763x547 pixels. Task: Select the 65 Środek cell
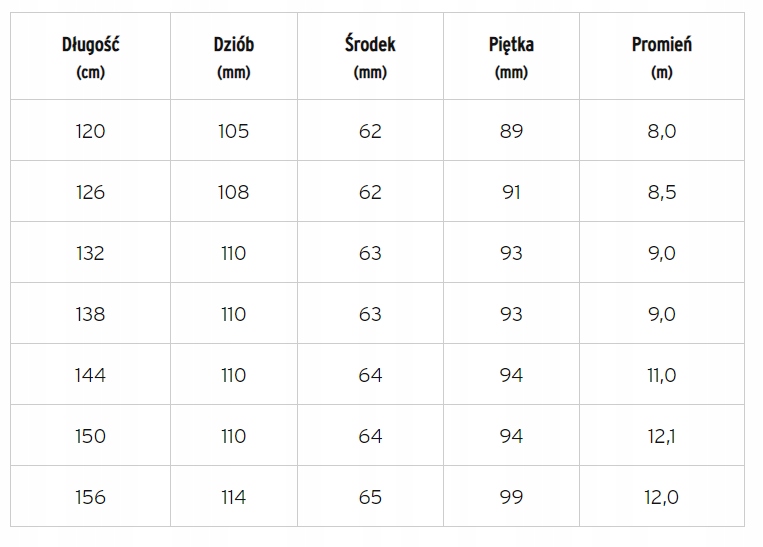370,497
